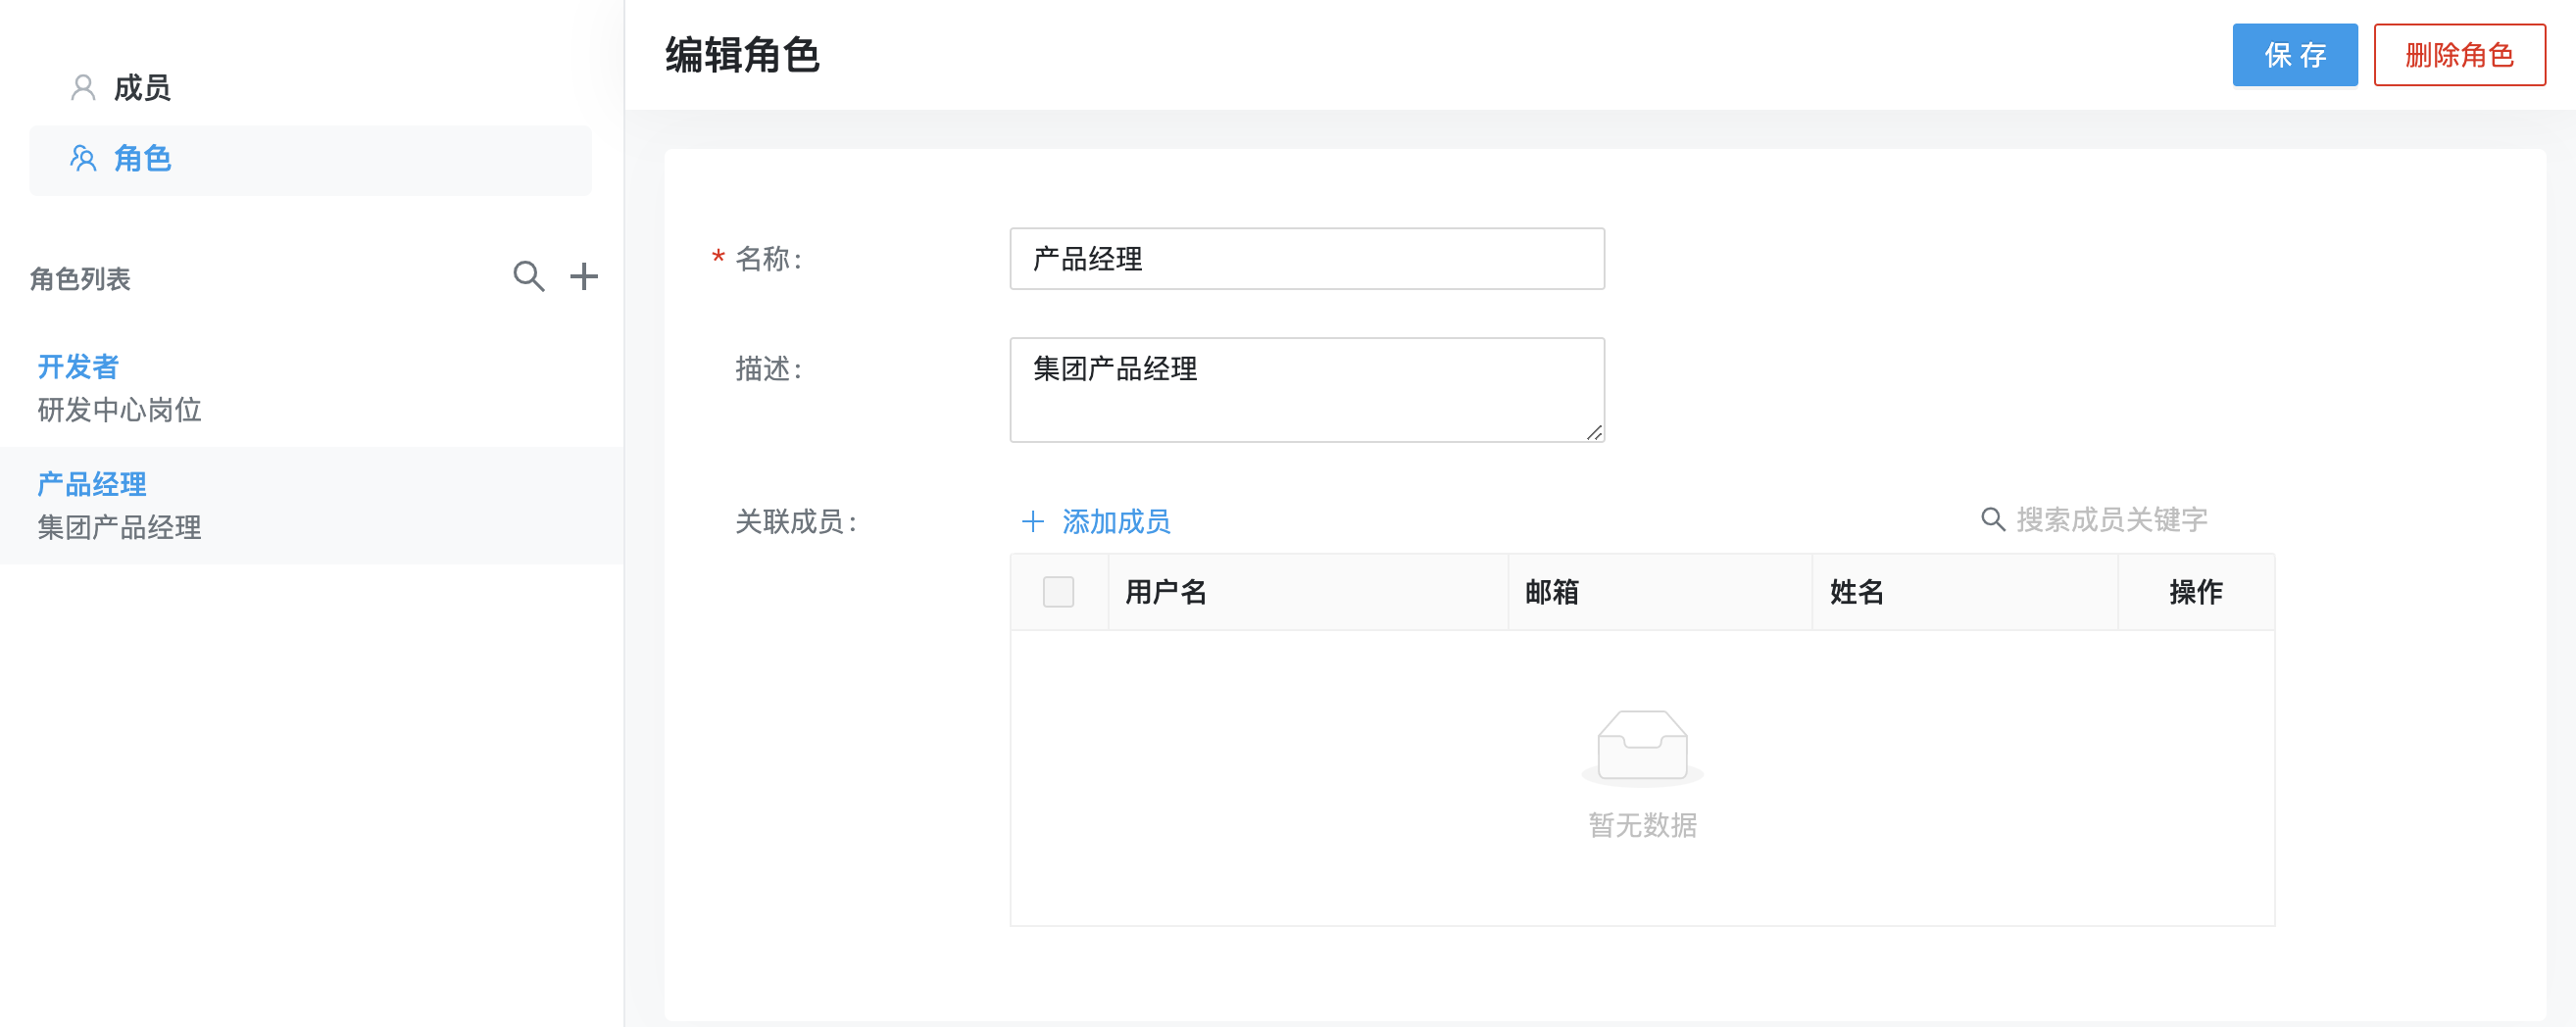The width and height of the screenshot is (2576, 1027).
Task: Click the empty data inbox icon
Action: pyautogui.click(x=1642, y=748)
